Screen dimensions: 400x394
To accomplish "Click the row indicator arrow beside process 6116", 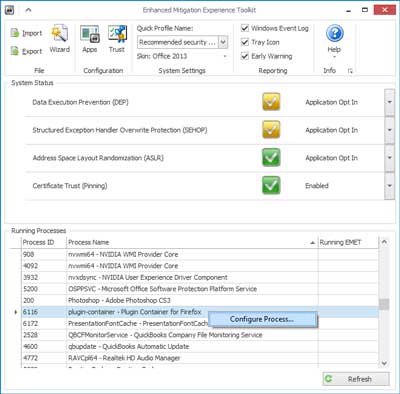I will click(x=16, y=312).
